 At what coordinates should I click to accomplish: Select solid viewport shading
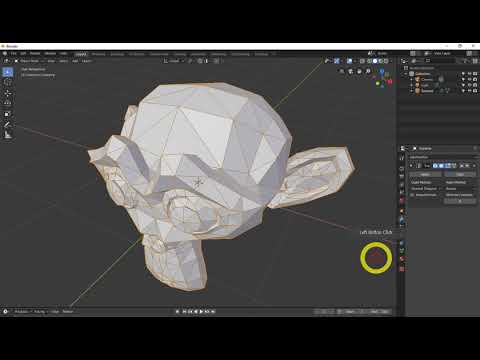click(x=375, y=61)
